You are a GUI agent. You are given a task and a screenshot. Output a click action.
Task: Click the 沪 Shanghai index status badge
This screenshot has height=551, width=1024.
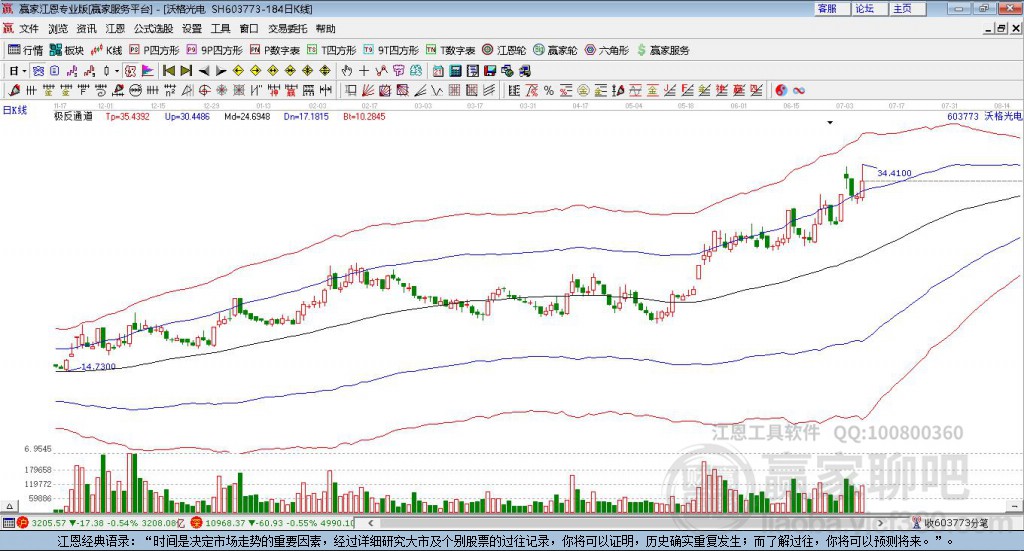[x=22, y=523]
